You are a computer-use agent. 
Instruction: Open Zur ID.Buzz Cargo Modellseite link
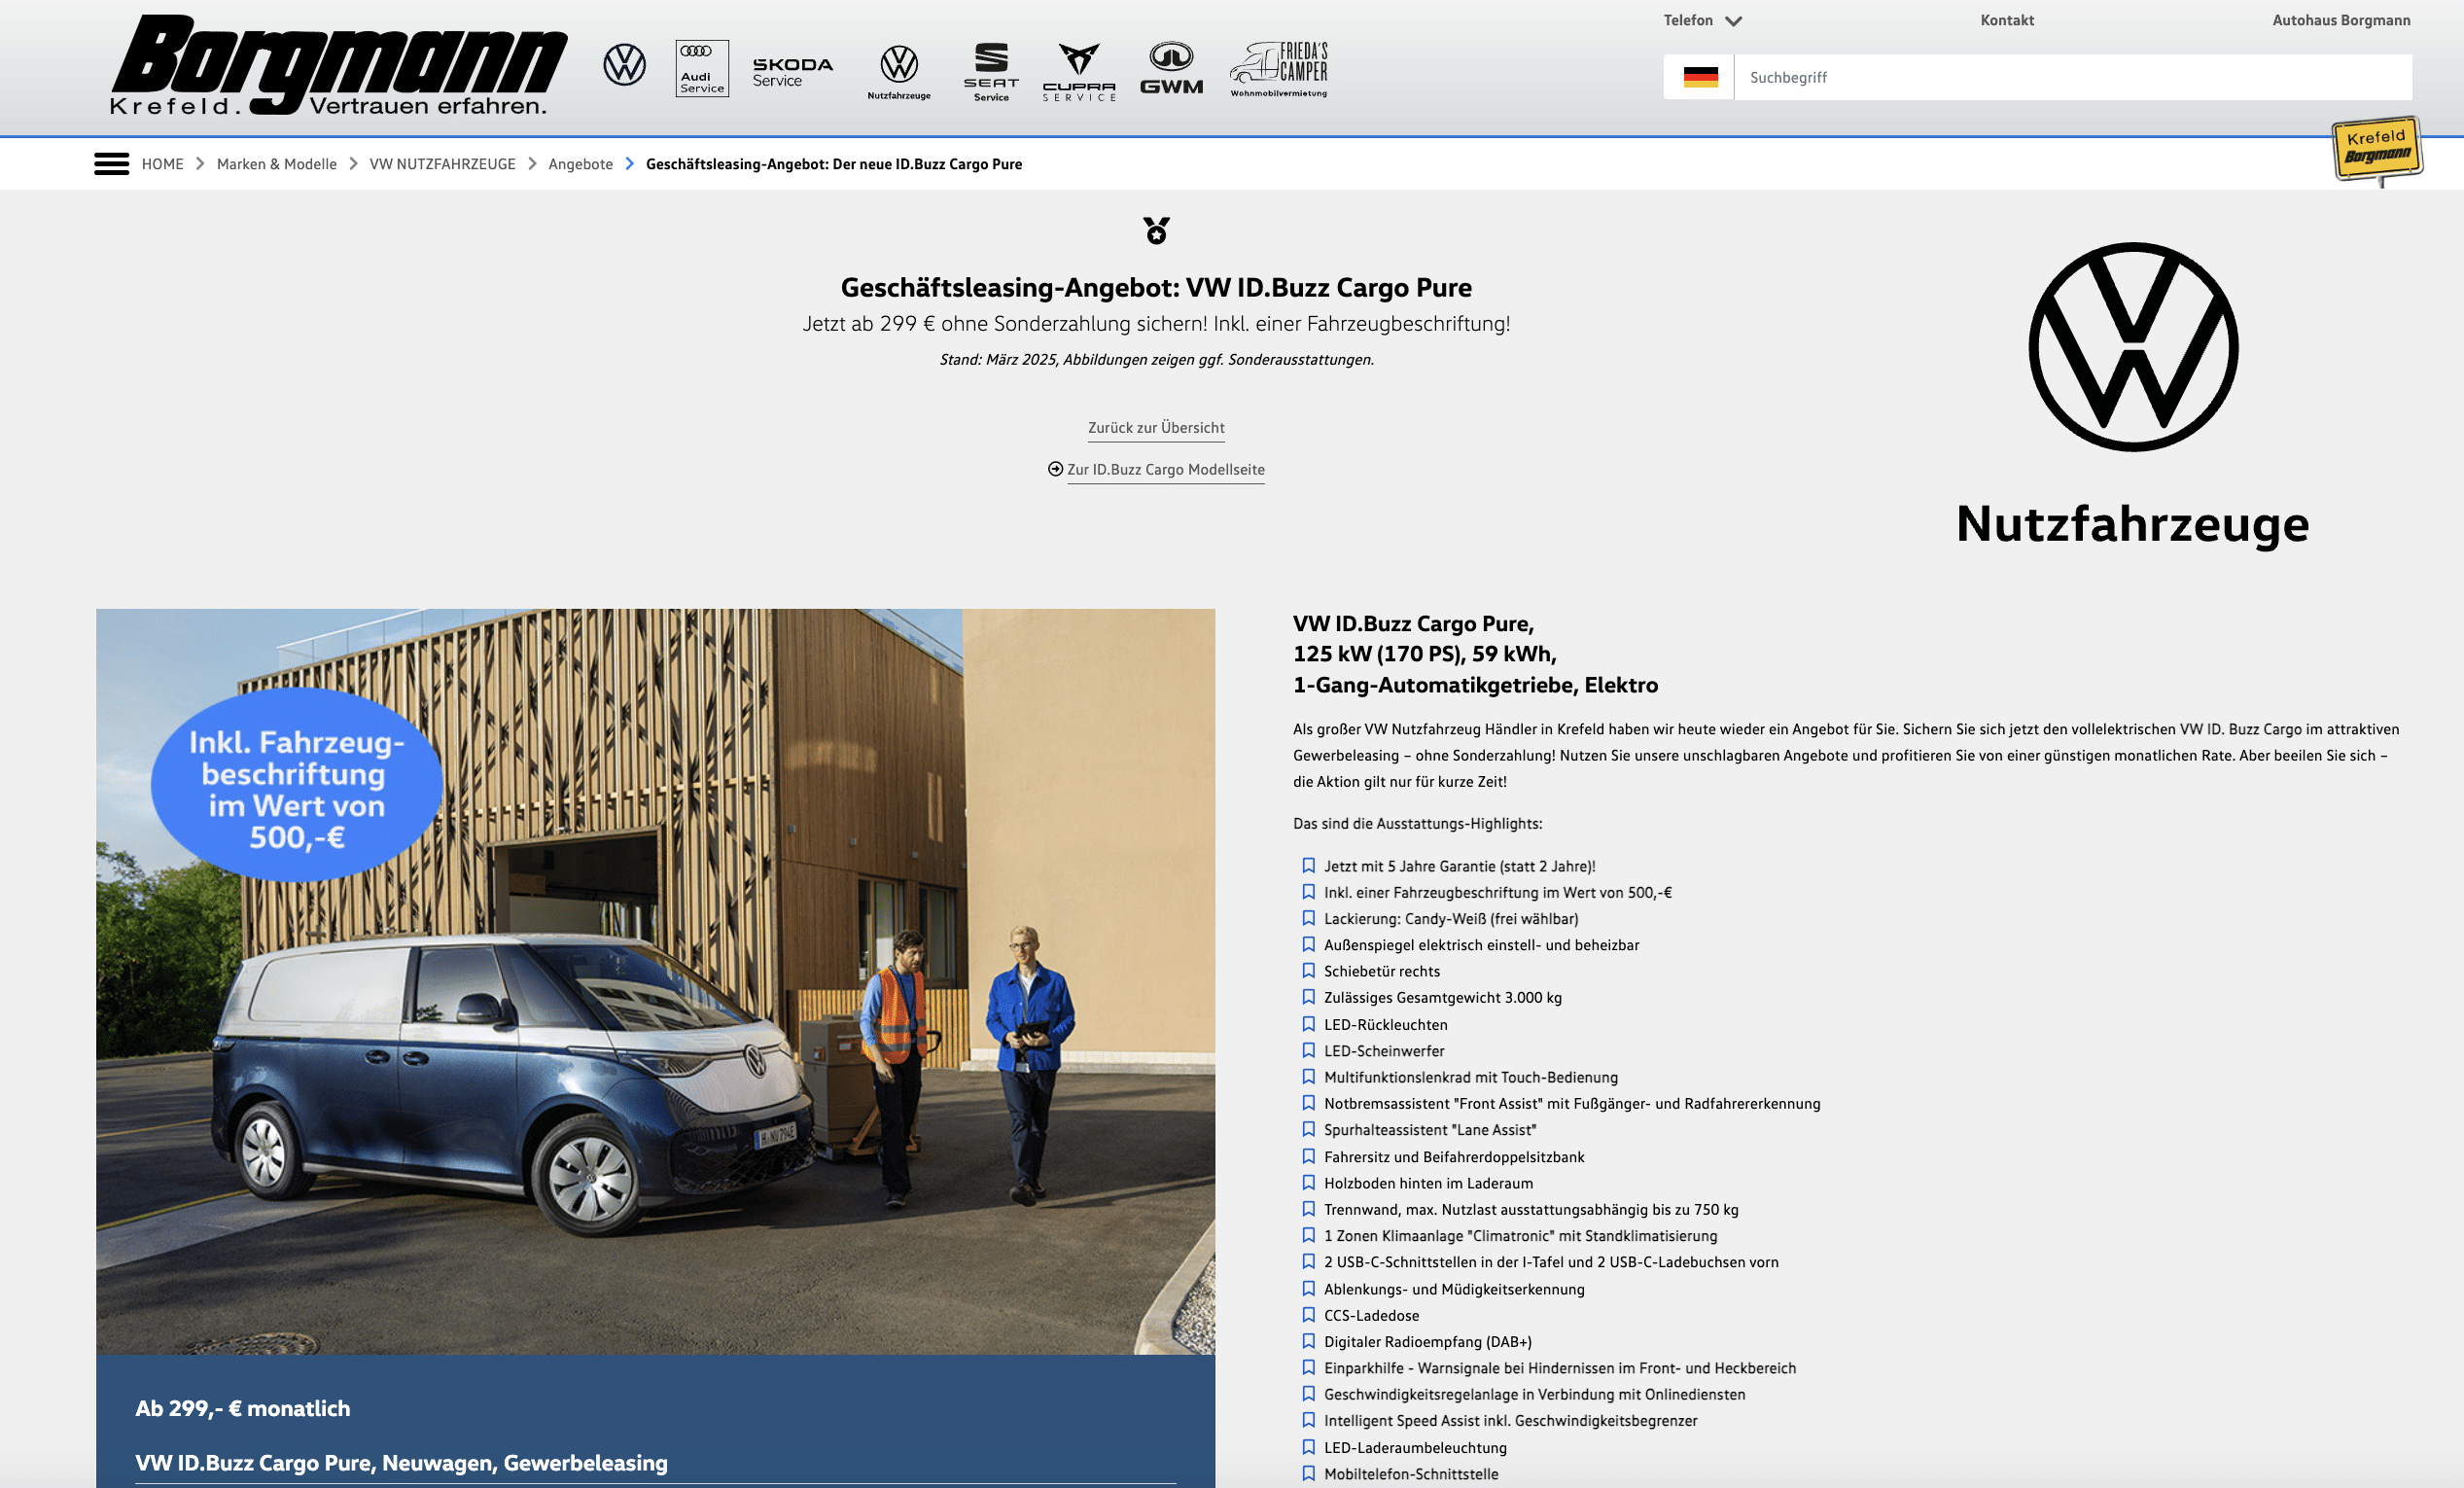(1166, 470)
